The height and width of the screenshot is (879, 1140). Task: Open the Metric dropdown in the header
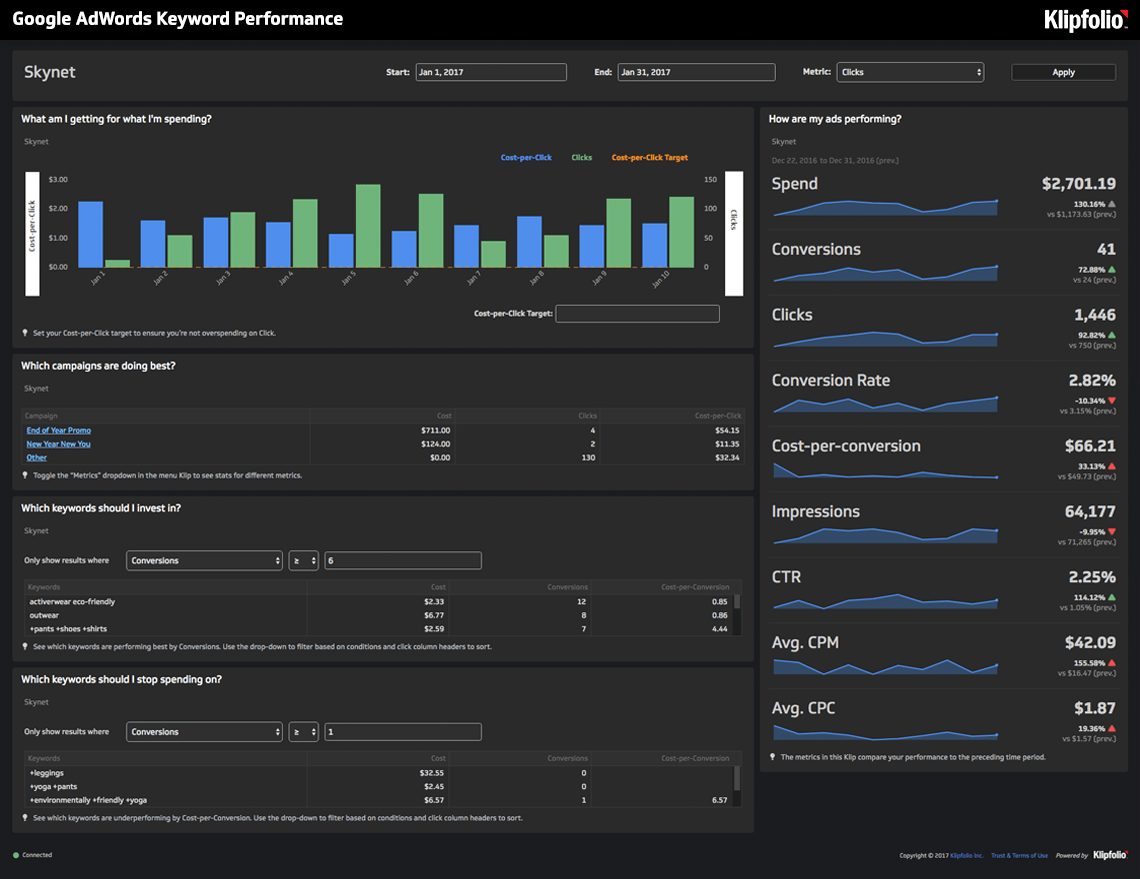point(910,71)
